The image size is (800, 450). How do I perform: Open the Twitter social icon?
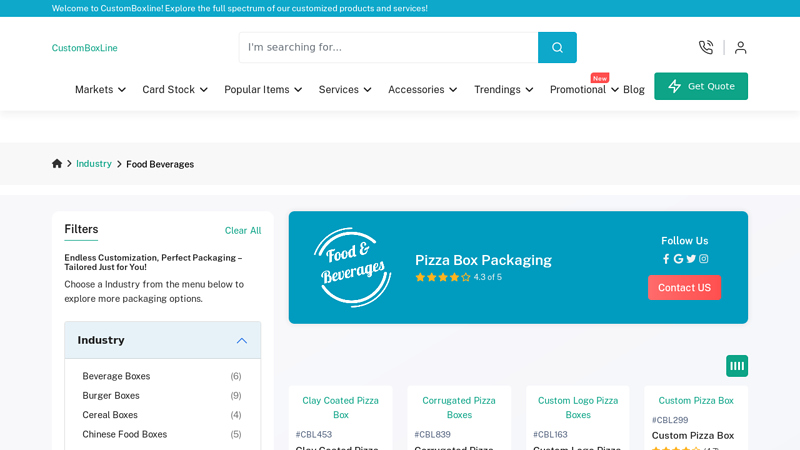[691, 259]
